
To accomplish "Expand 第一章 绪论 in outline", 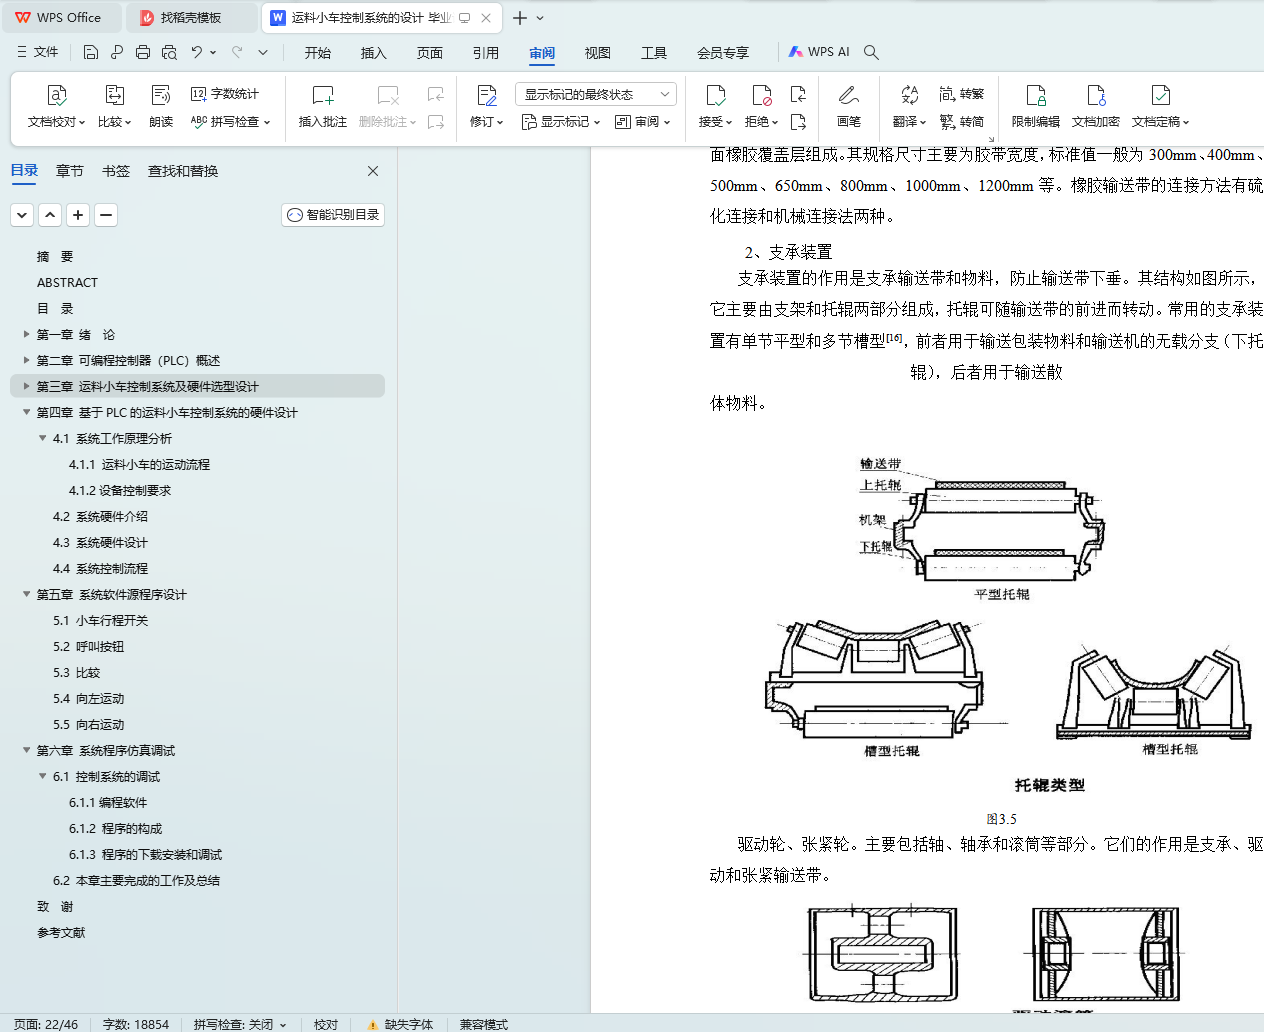I will point(26,334).
